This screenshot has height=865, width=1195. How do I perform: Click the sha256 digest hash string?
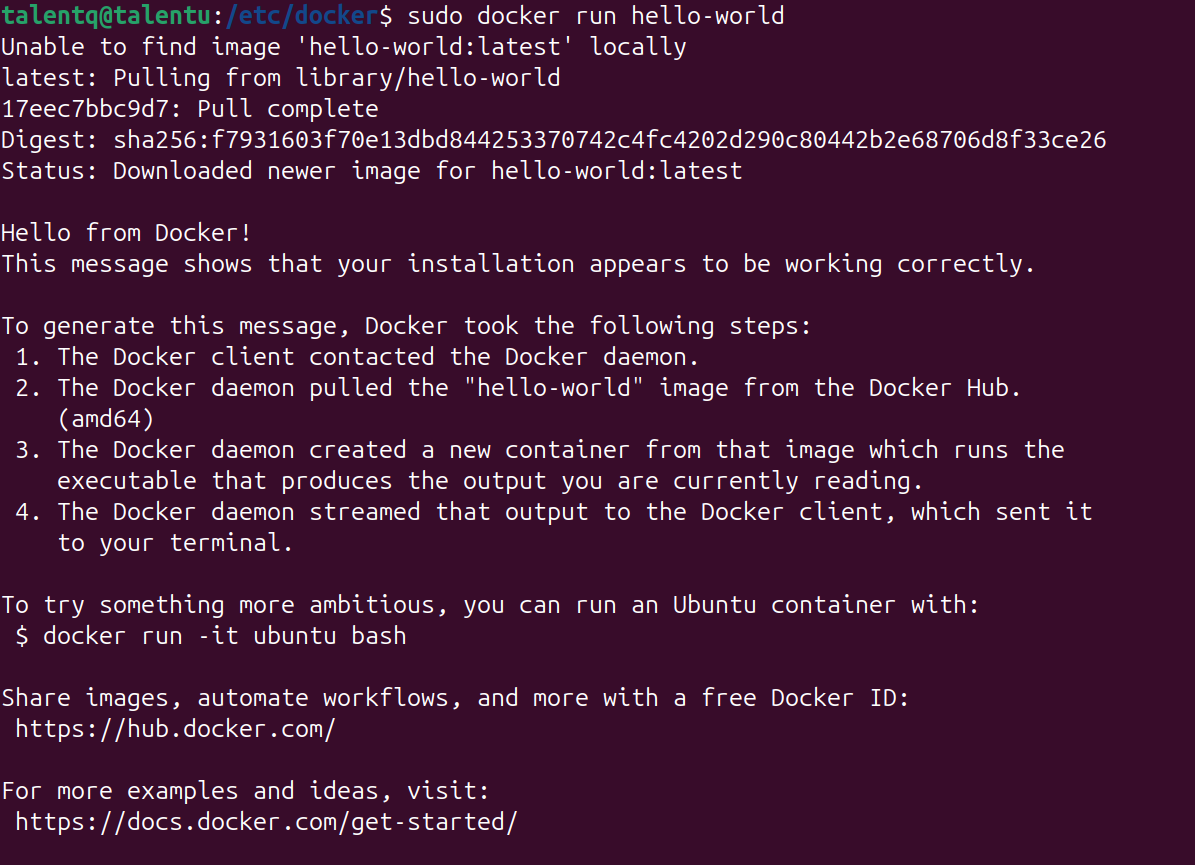609,140
